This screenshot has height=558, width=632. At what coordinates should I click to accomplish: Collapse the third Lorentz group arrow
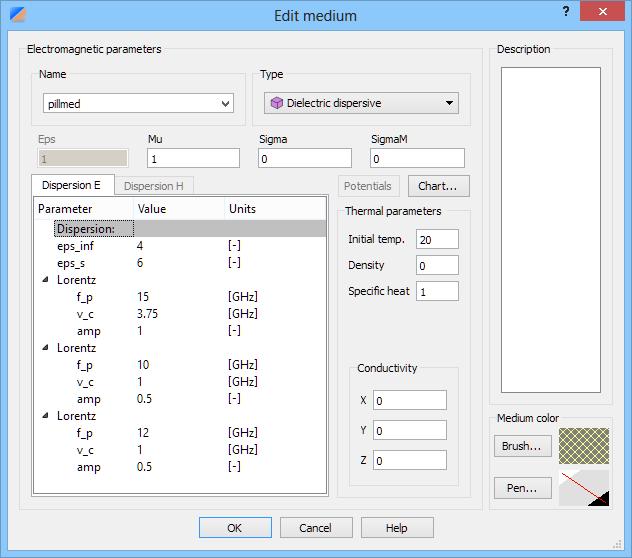(45, 415)
